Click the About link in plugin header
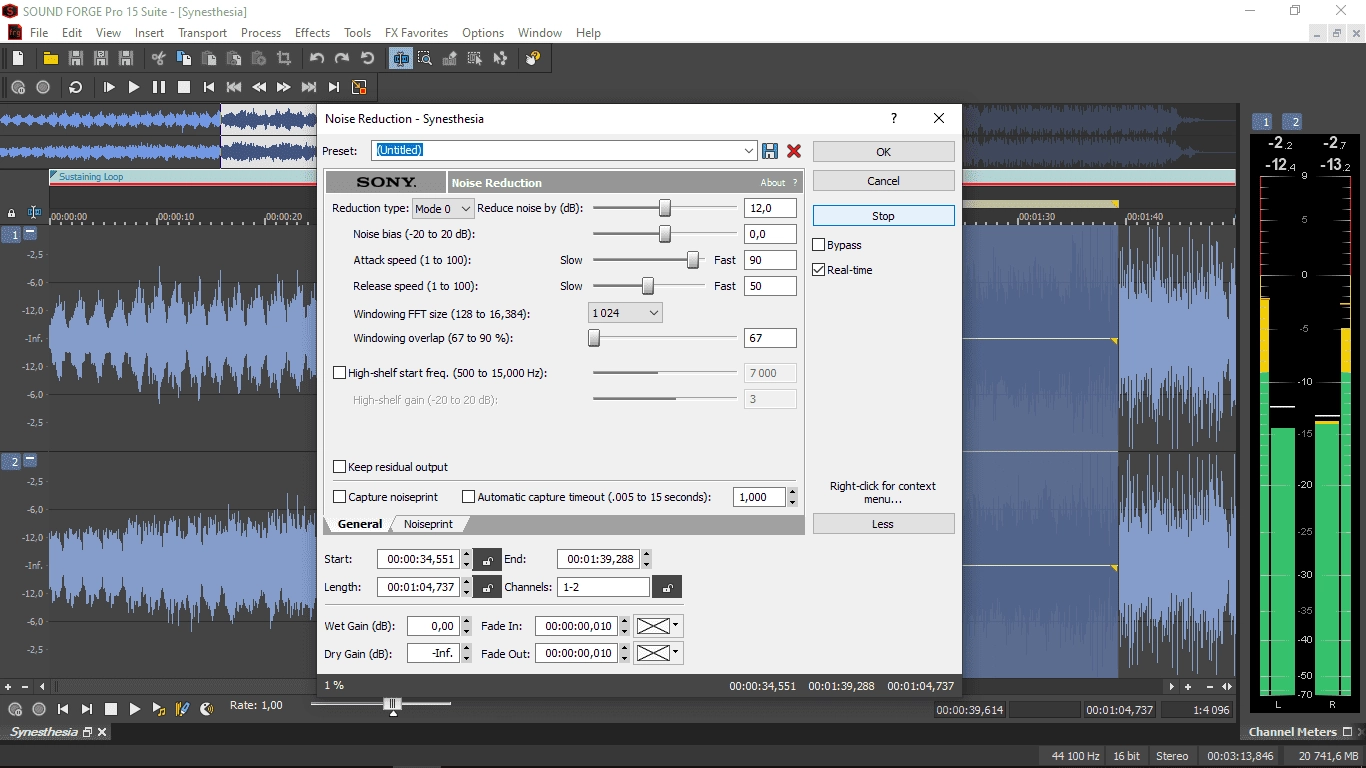Image resolution: width=1366 pixels, height=768 pixels. coord(773,183)
